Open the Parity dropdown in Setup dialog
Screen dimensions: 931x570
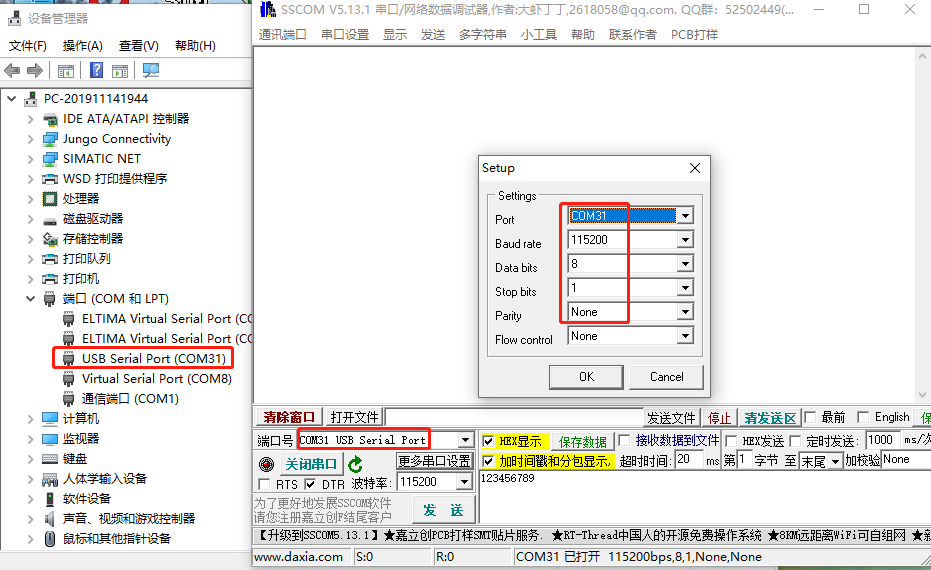pos(685,312)
